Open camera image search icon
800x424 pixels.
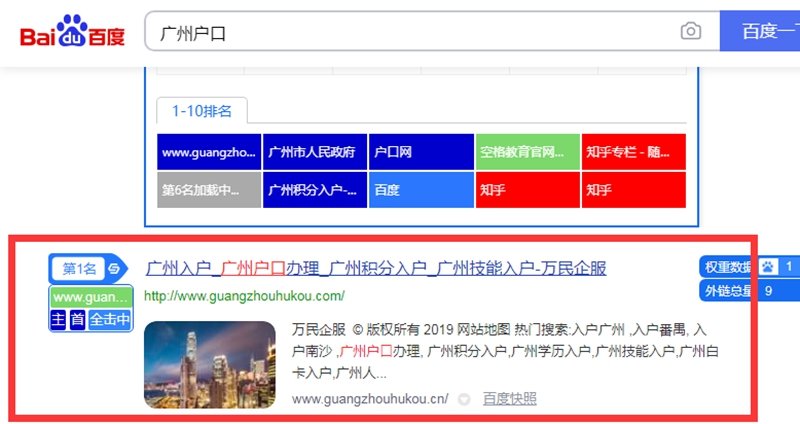click(690, 32)
